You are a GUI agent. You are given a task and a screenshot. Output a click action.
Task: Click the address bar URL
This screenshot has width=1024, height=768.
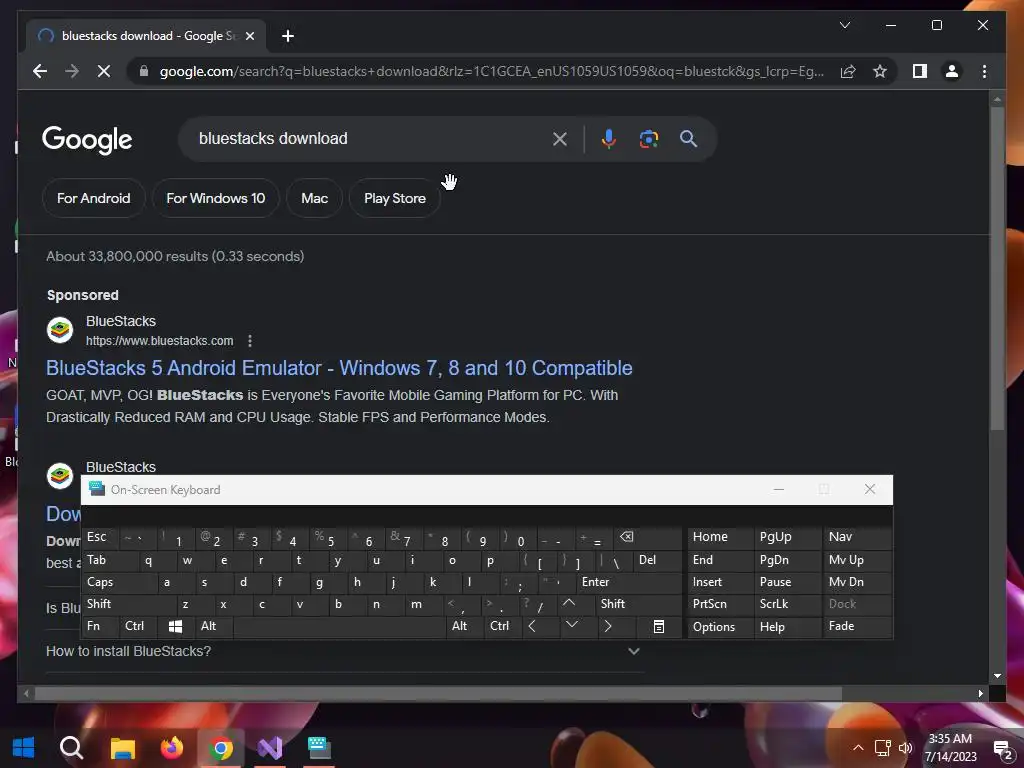(491, 71)
